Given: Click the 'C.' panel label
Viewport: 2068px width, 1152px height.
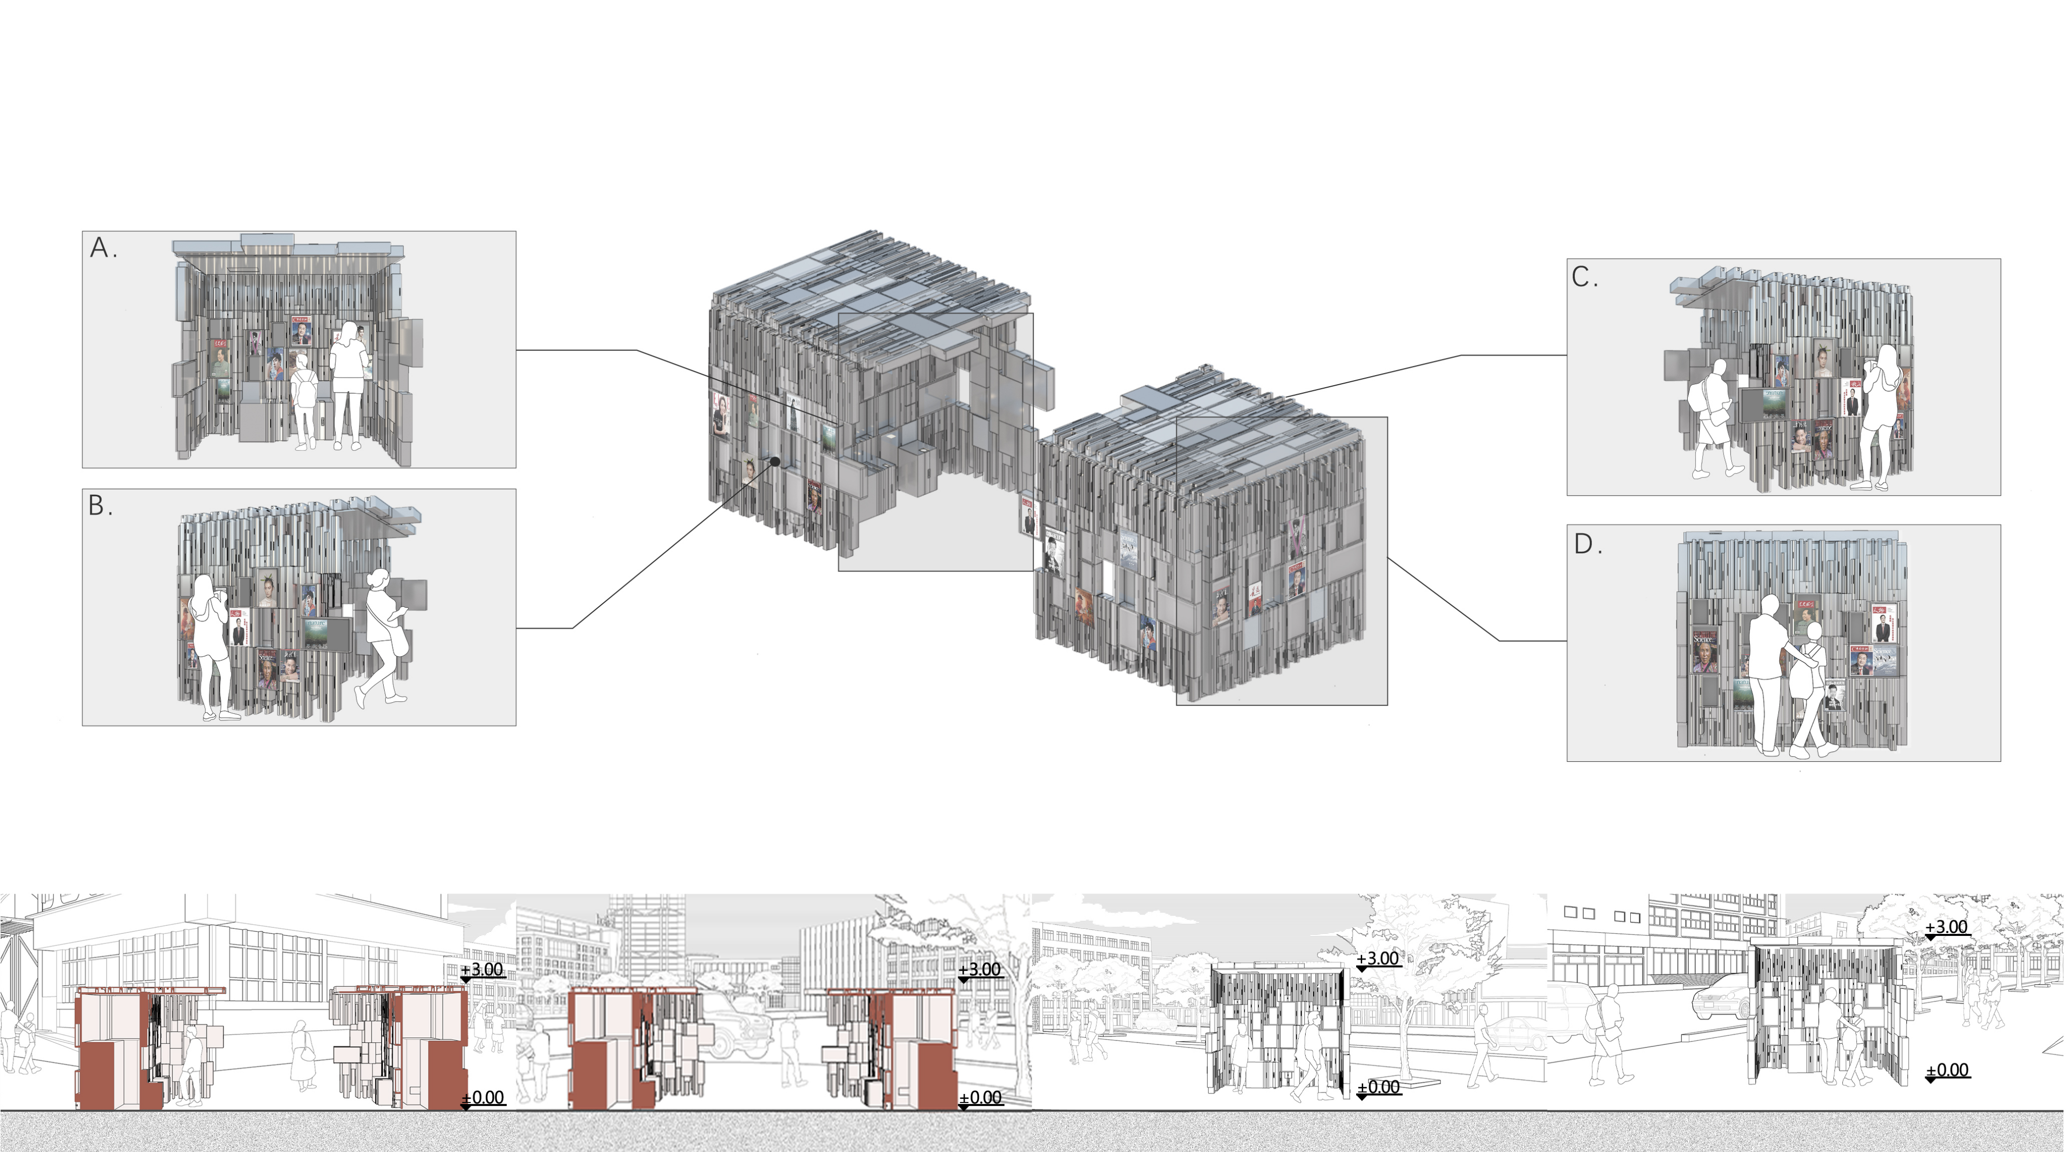Looking at the screenshot, I should 1584,277.
